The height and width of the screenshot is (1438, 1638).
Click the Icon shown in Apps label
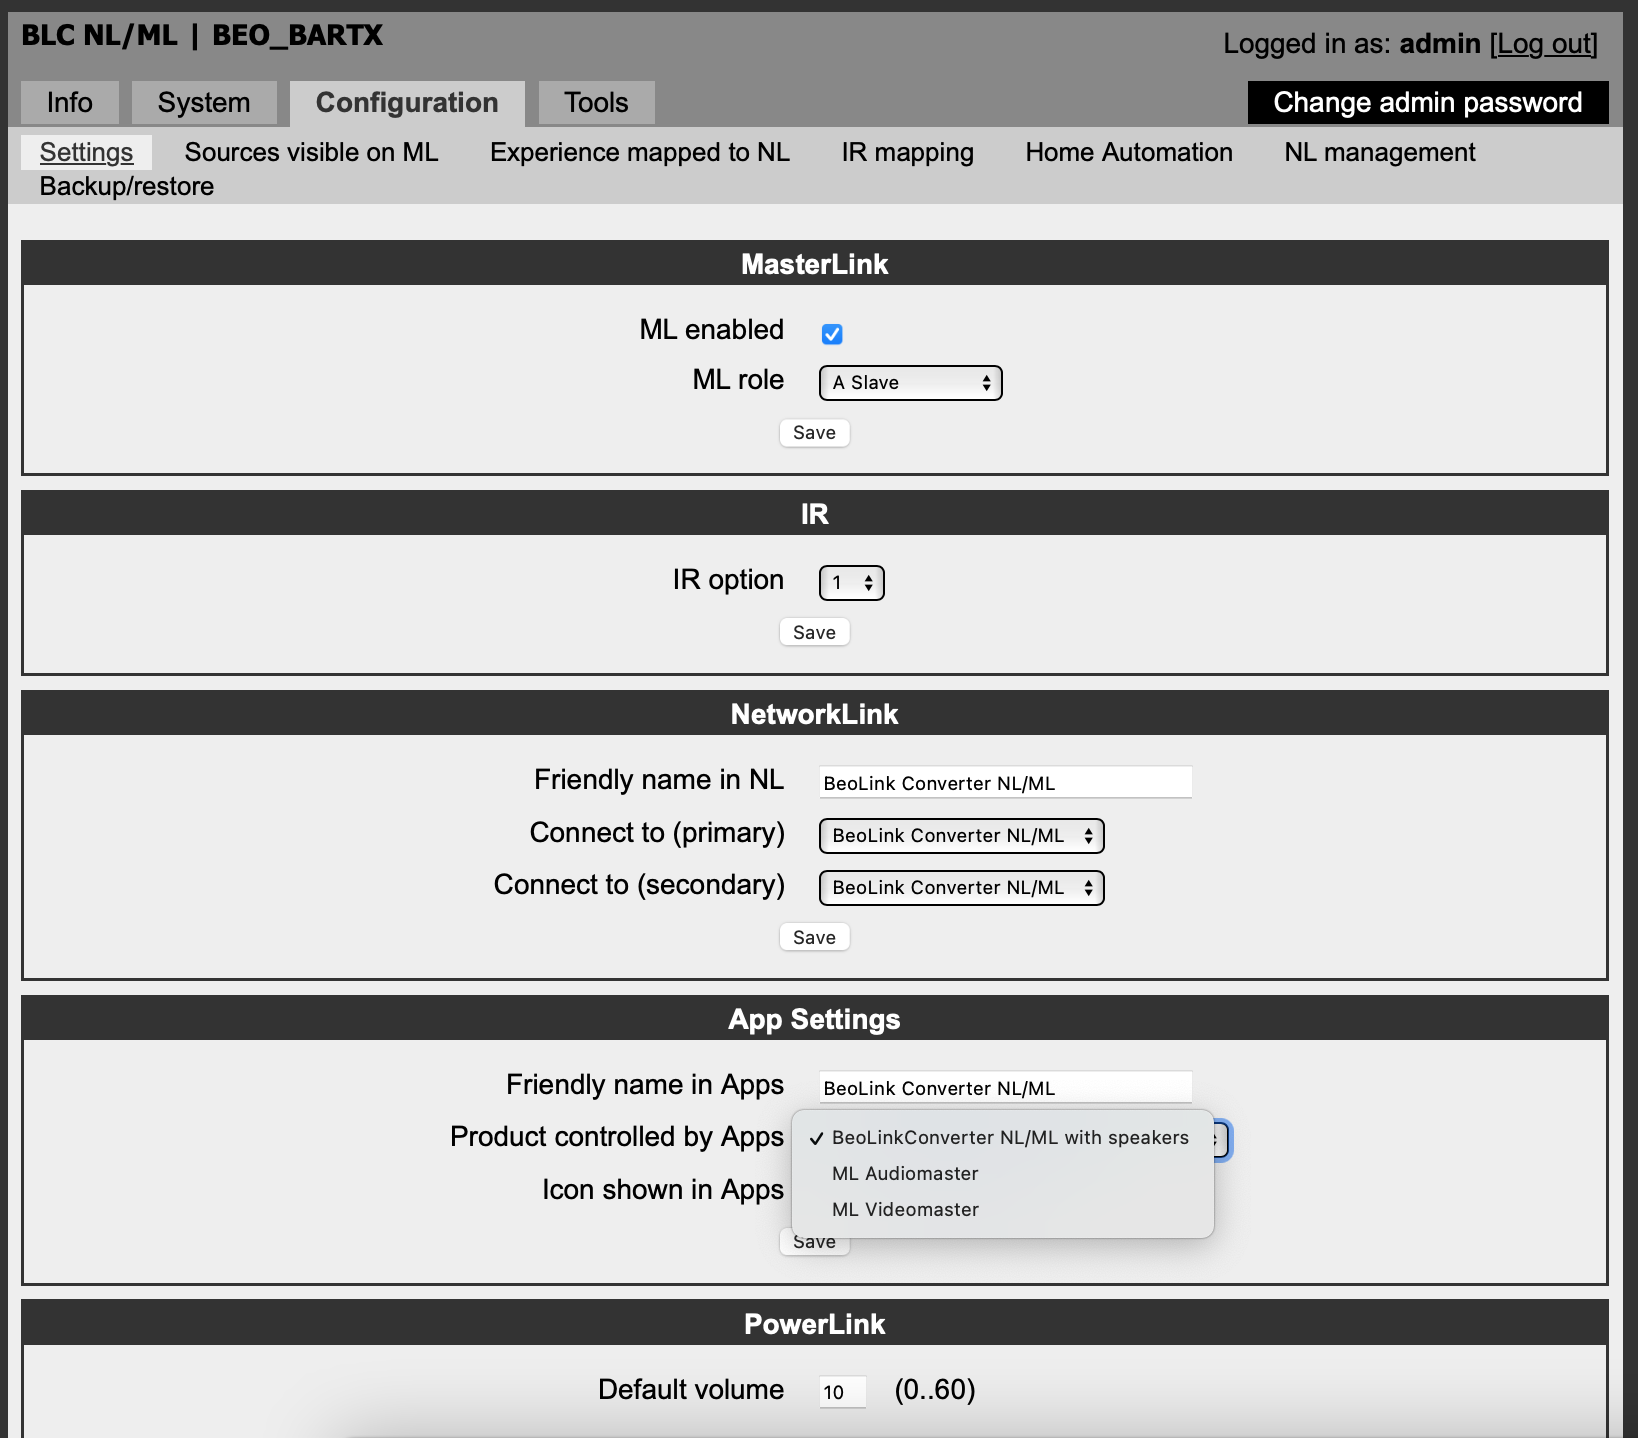[x=663, y=1190]
